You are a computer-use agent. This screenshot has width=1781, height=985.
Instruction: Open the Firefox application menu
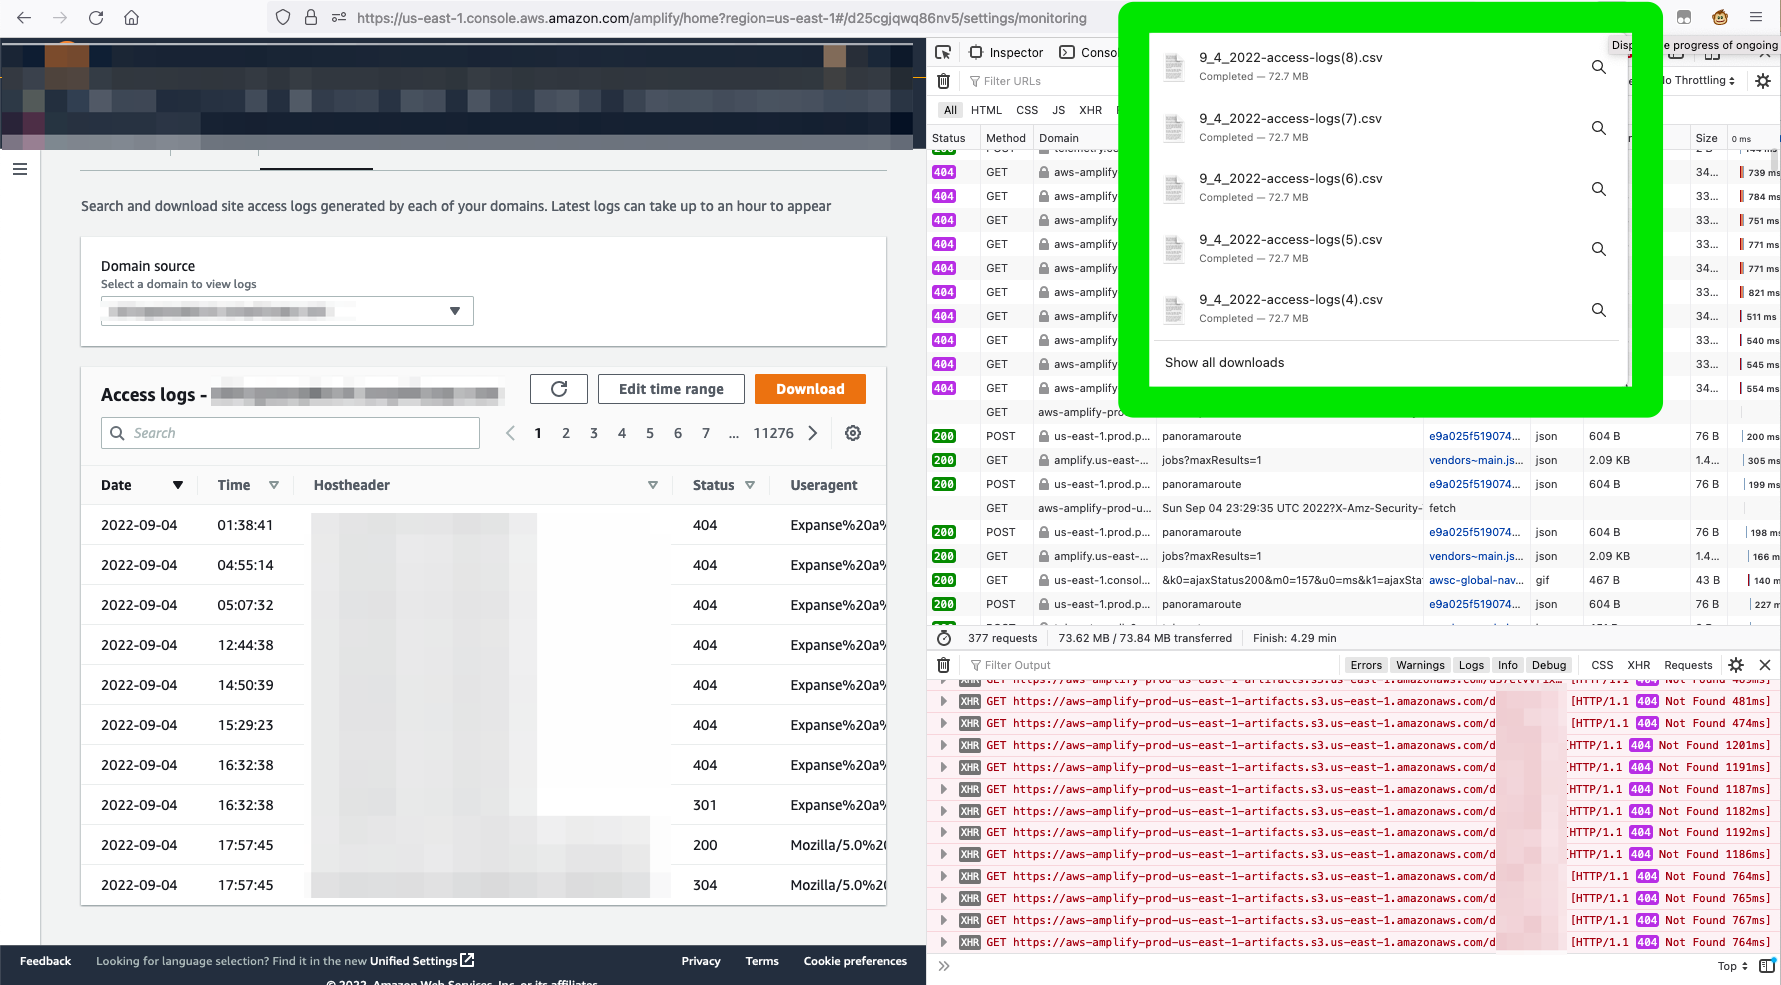(1755, 17)
